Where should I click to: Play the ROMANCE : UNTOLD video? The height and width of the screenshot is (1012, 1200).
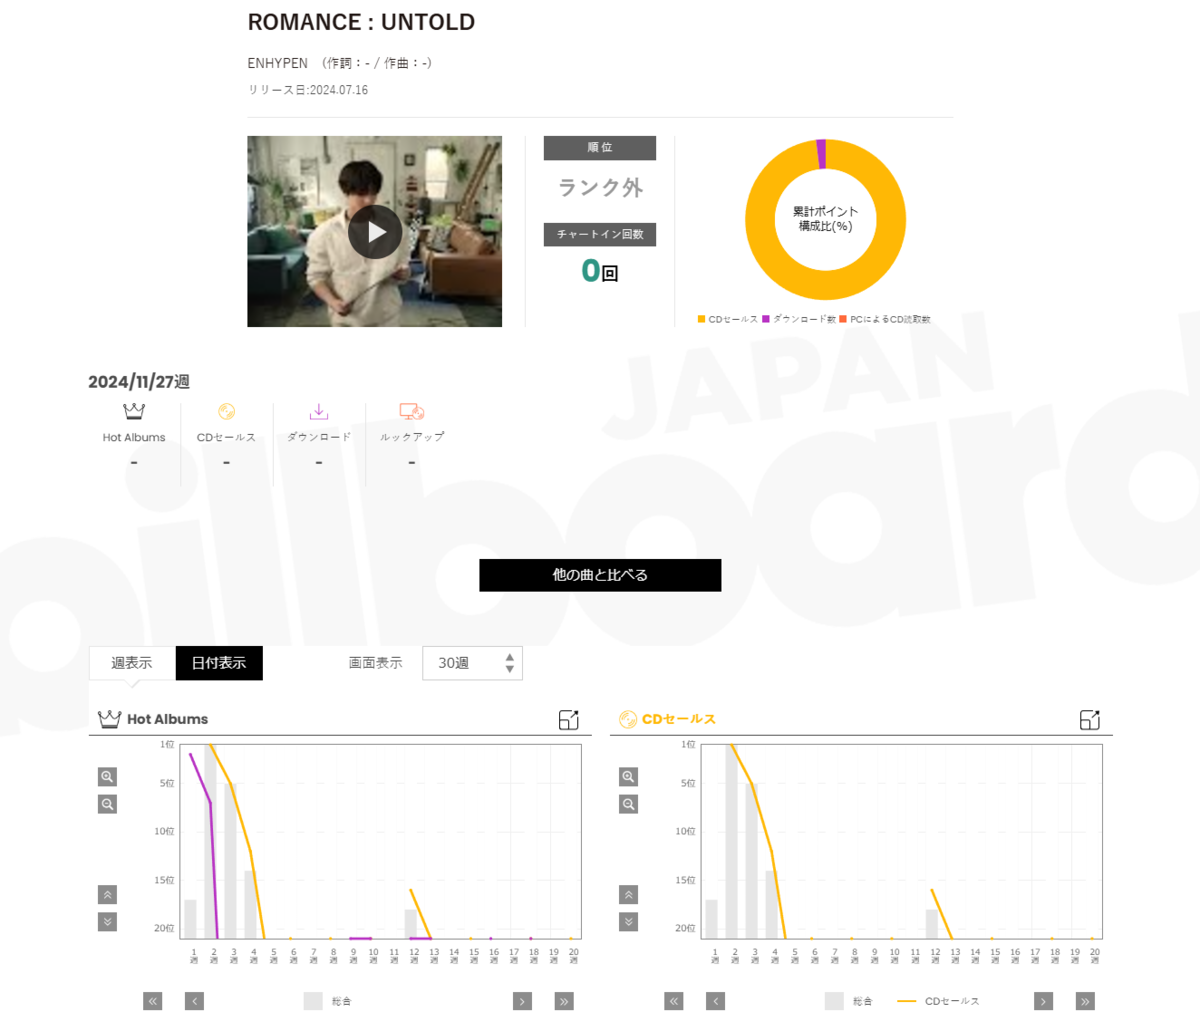tap(375, 232)
